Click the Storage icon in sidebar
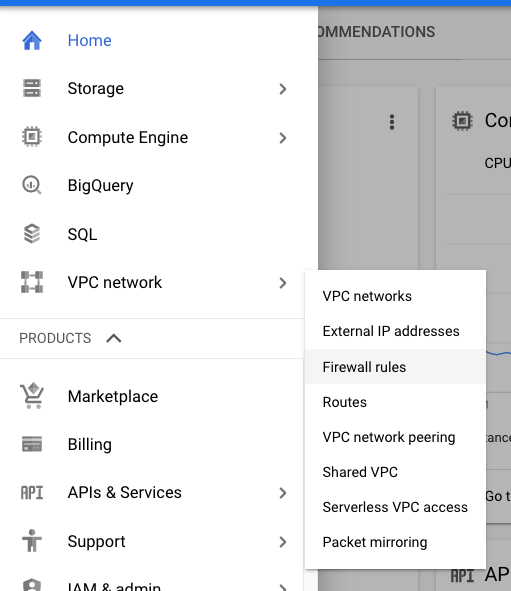 click(x=32, y=88)
